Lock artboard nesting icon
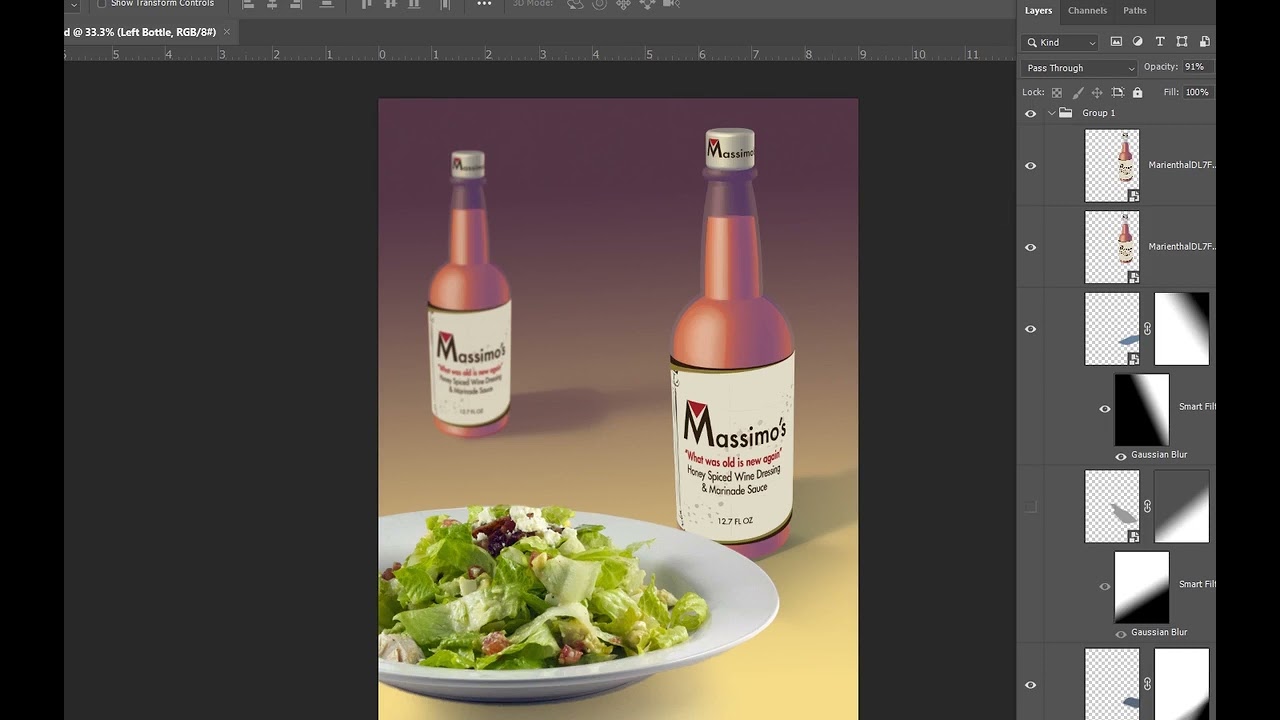Image resolution: width=1280 pixels, height=720 pixels. click(x=1117, y=92)
